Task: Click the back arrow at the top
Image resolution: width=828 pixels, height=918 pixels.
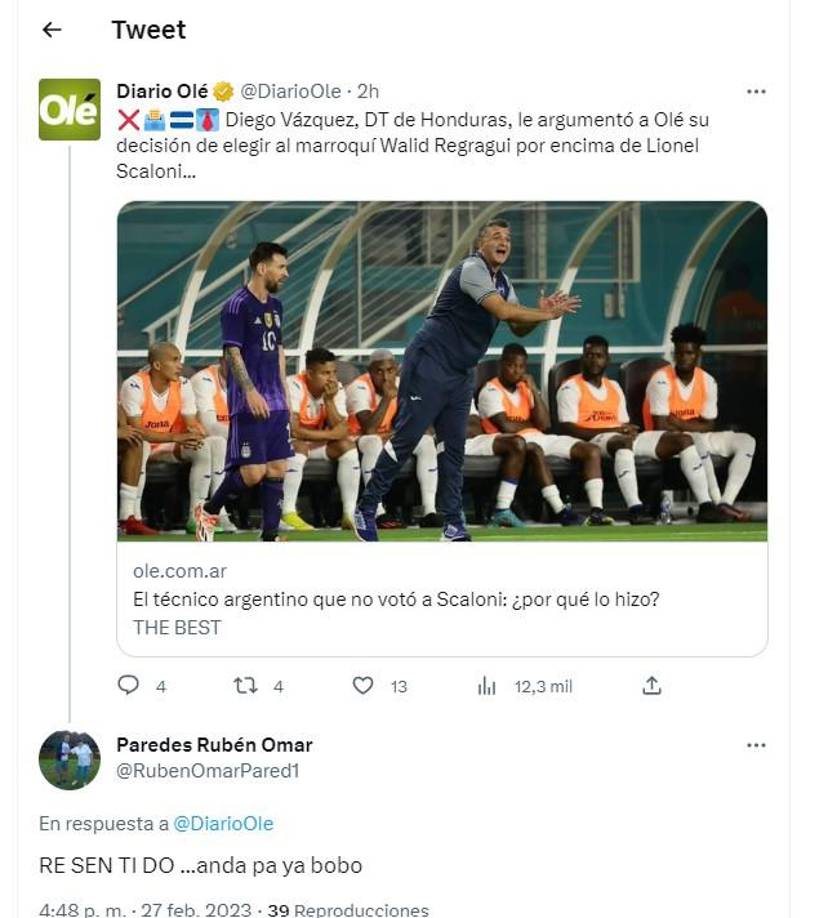Action: pyautogui.click(x=49, y=29)
